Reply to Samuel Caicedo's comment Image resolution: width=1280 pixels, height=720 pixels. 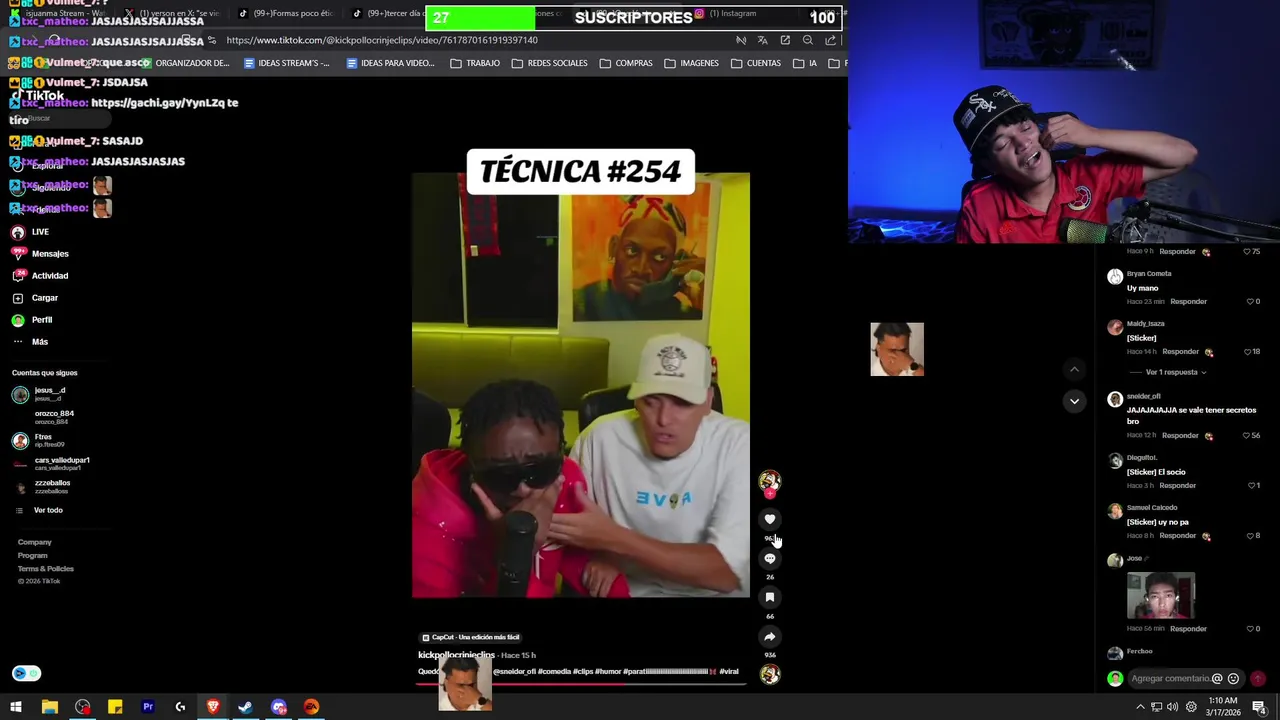pos(1177,535)
